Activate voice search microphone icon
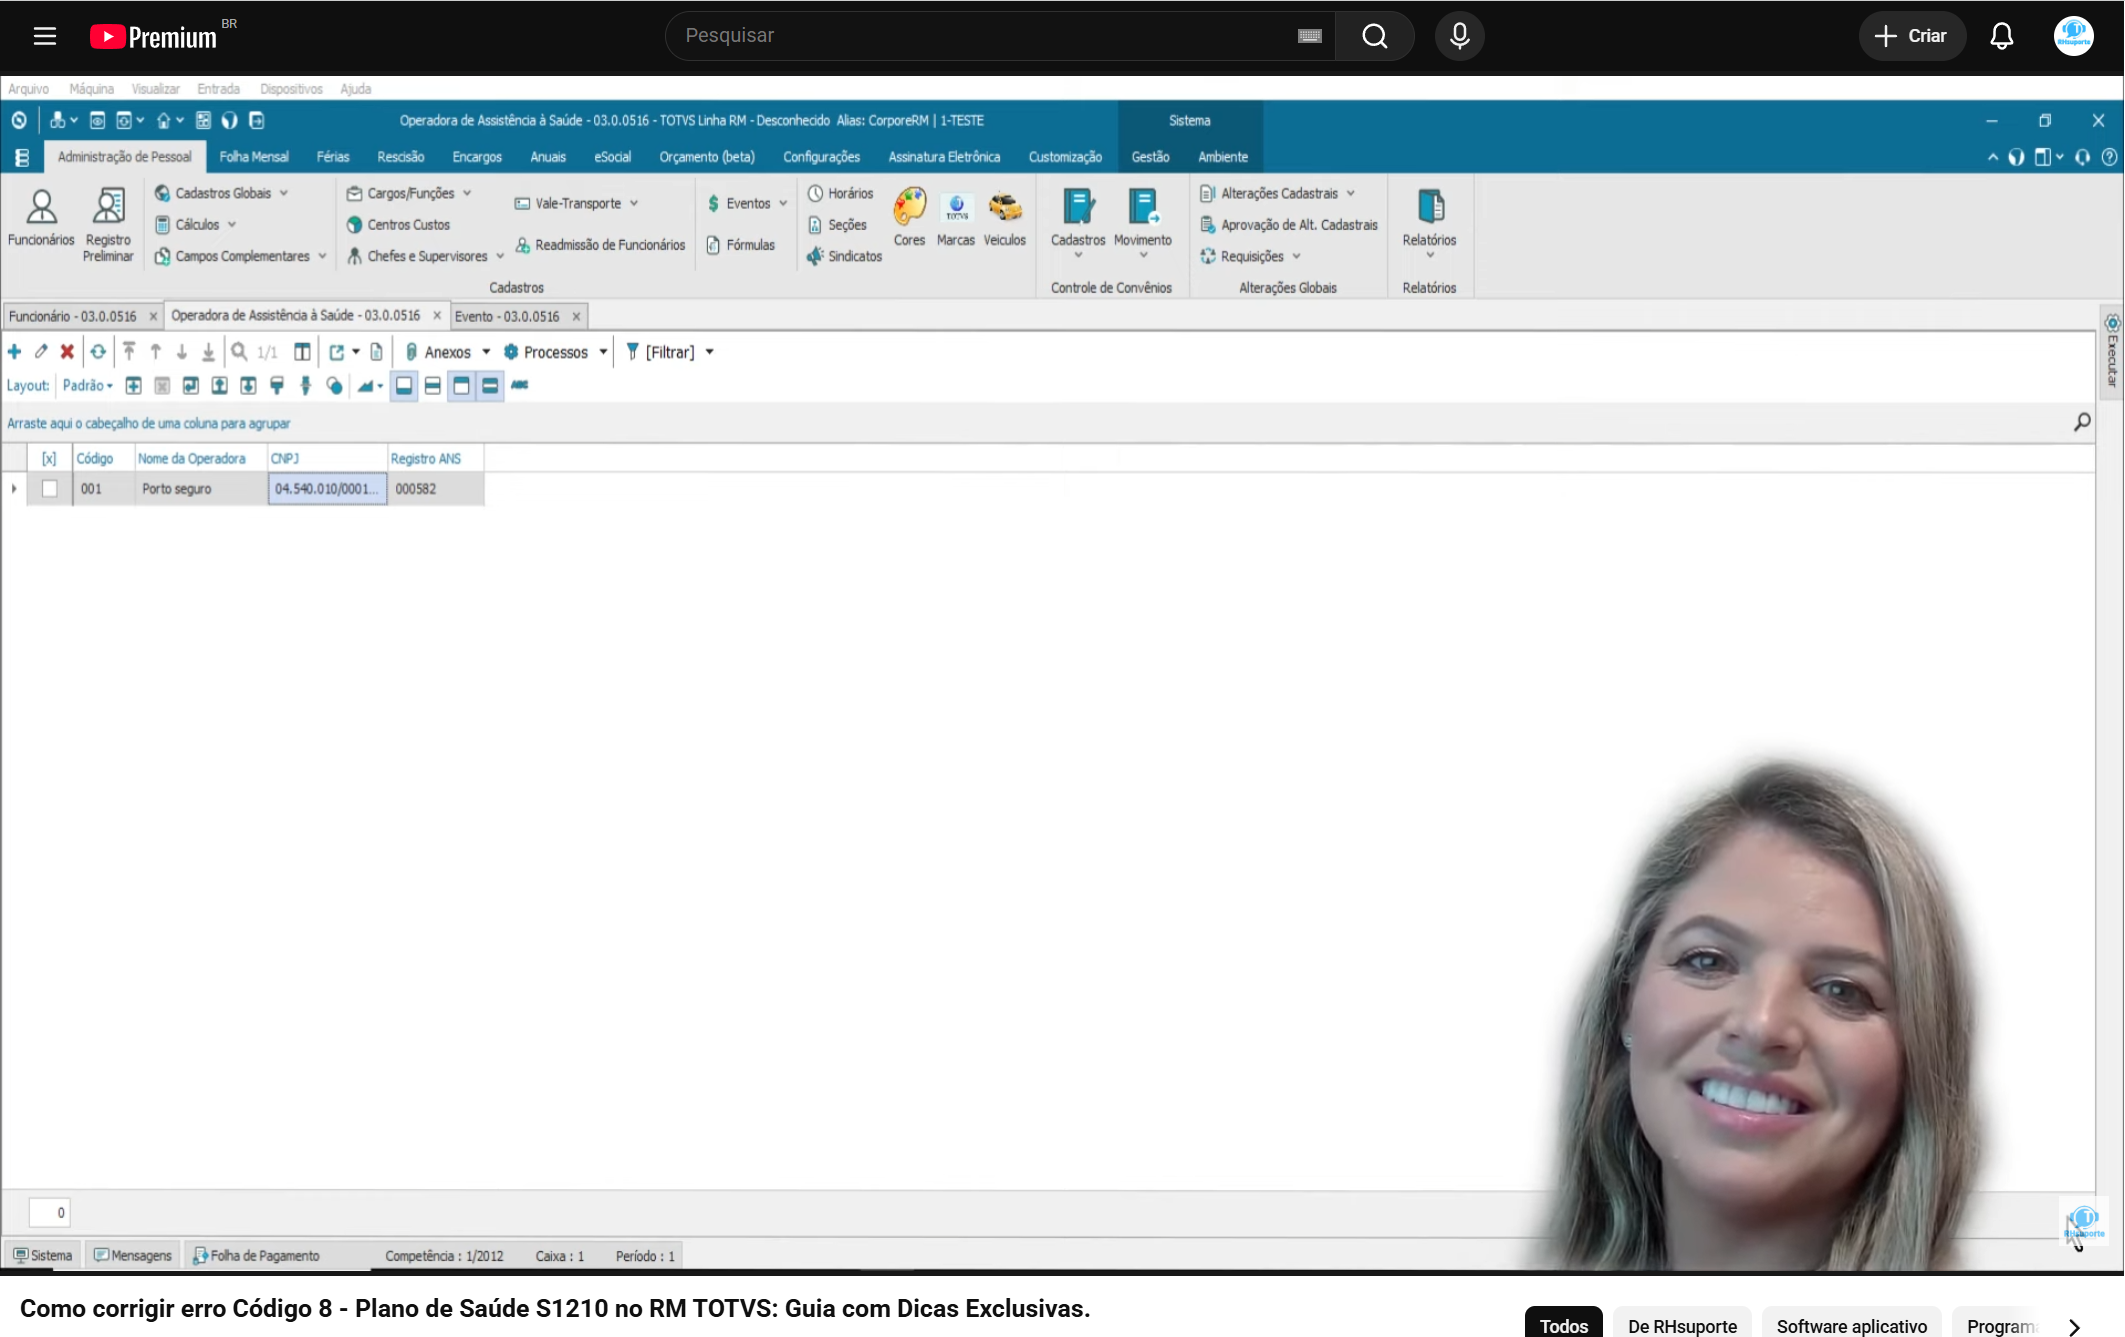The image size is (2125, 1337). pos(1459,36)
